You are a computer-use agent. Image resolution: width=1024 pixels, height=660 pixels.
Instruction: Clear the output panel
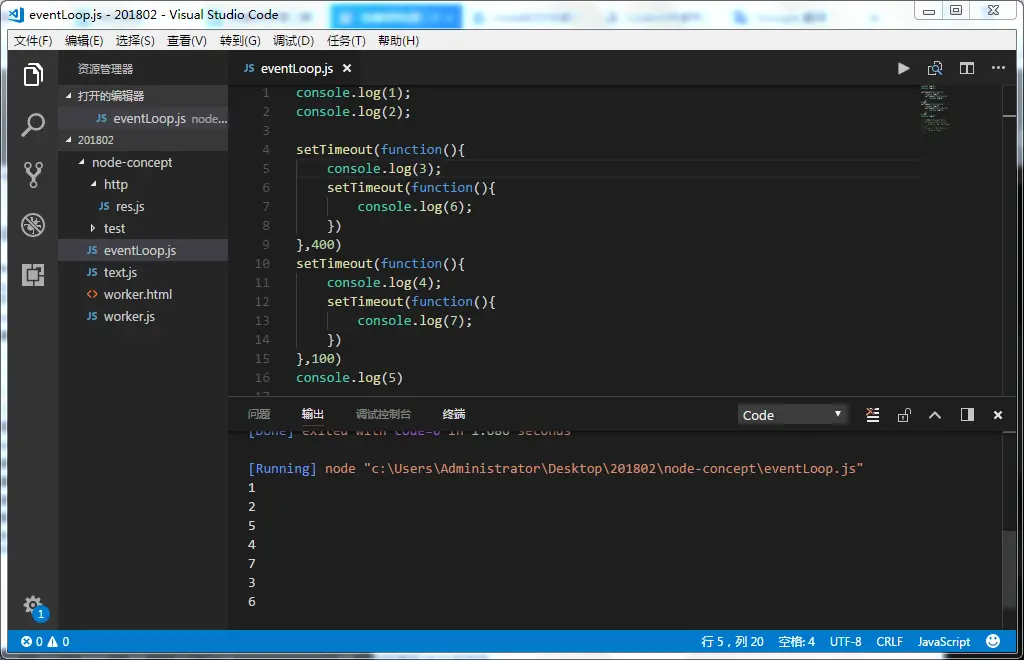click(873, 415)
